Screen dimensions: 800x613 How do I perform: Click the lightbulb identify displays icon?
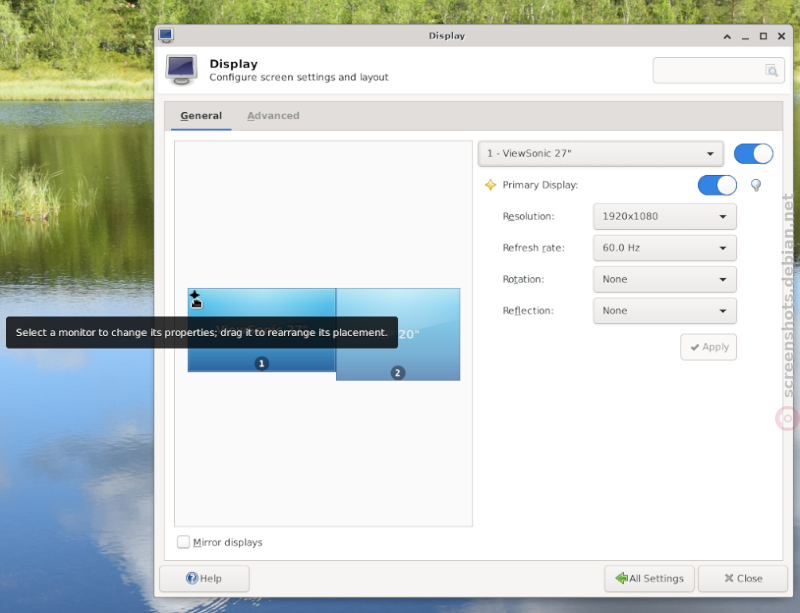pos(756,185)
